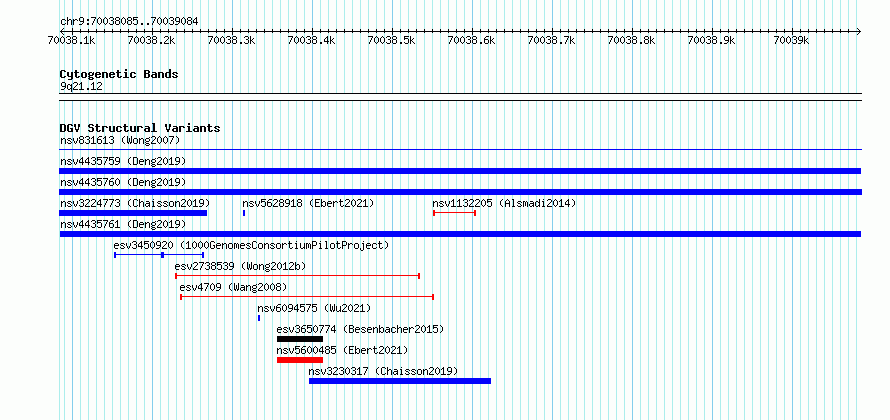The height and width of the screenshot is (420, 890).
Task: Click the 70038.9k ruler tick label
Action: [711, 40]
